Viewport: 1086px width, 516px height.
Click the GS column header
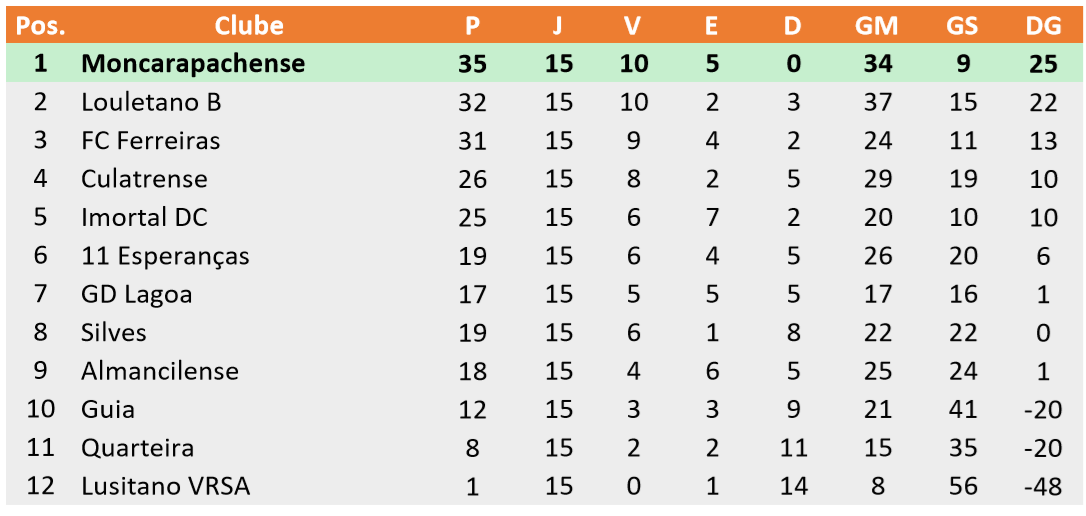pyautogui.click(x=962, y=26)
